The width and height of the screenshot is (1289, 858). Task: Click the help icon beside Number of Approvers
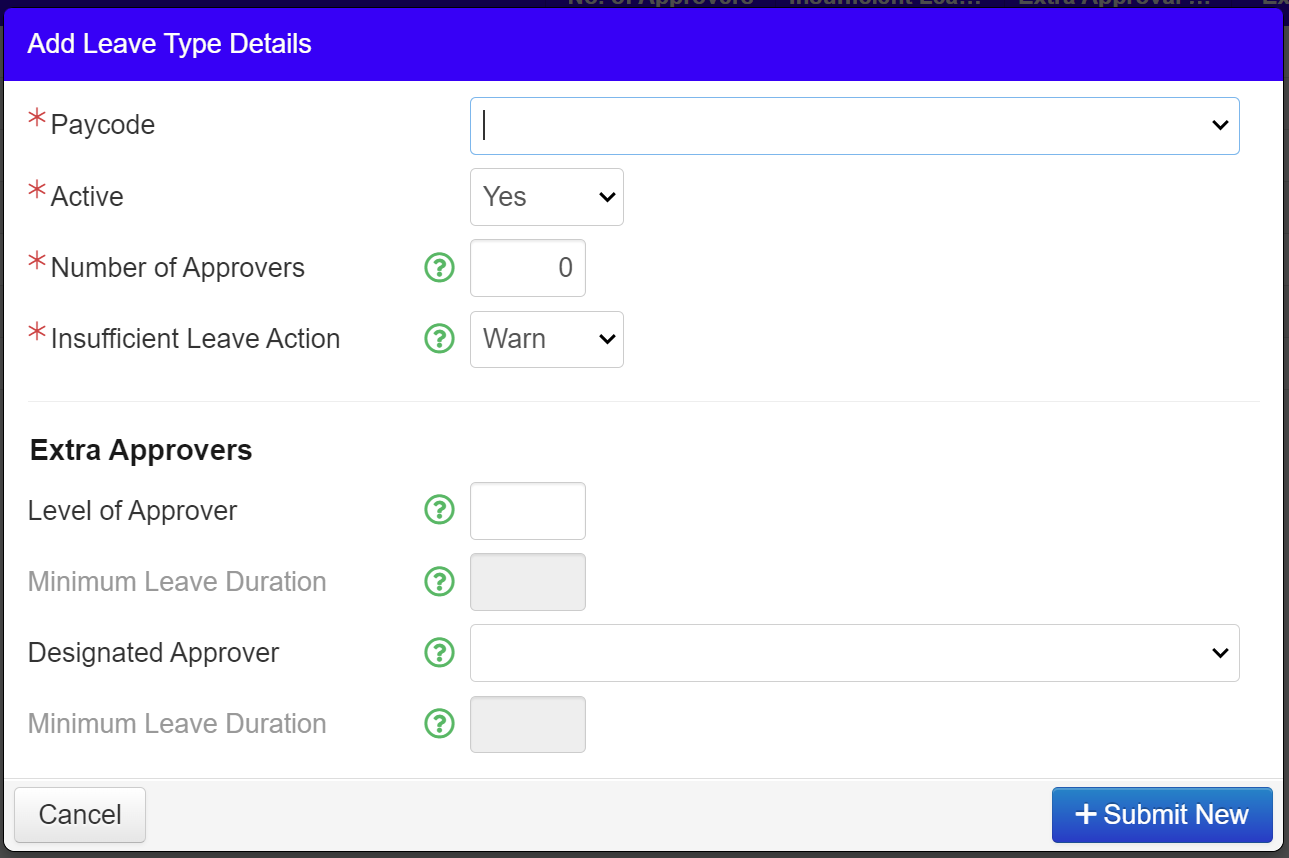coord(439,267)
